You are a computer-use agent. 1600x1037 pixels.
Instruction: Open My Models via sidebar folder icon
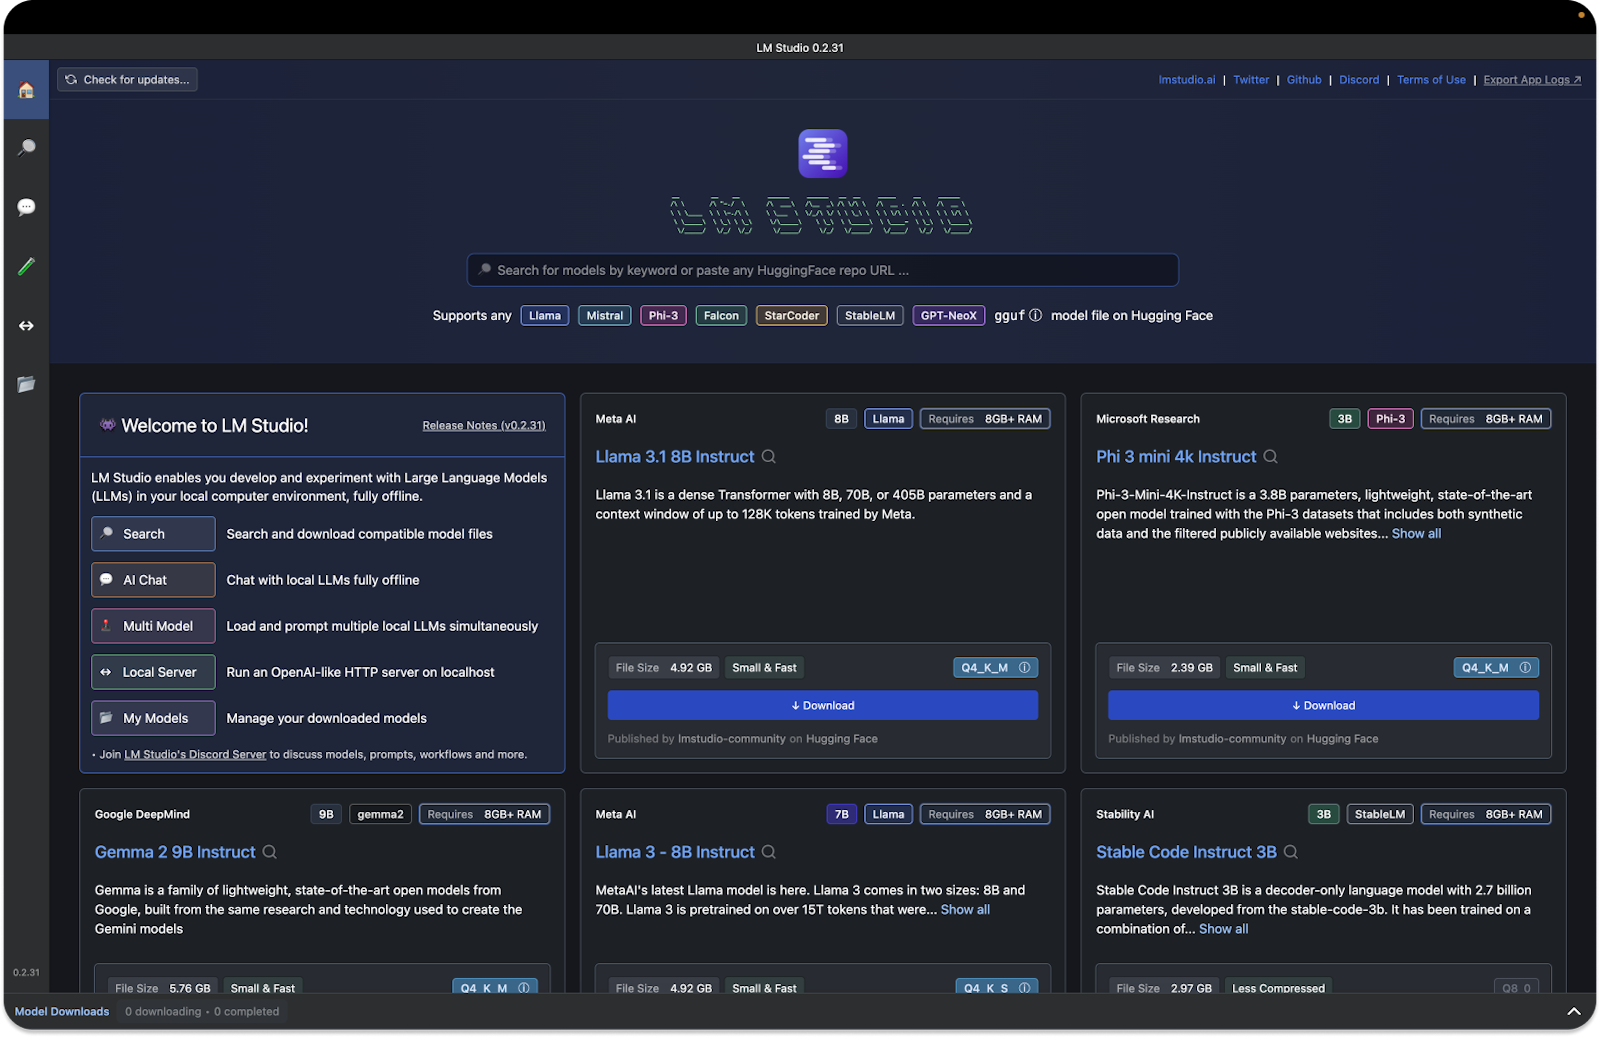click(x=26, y=384)
